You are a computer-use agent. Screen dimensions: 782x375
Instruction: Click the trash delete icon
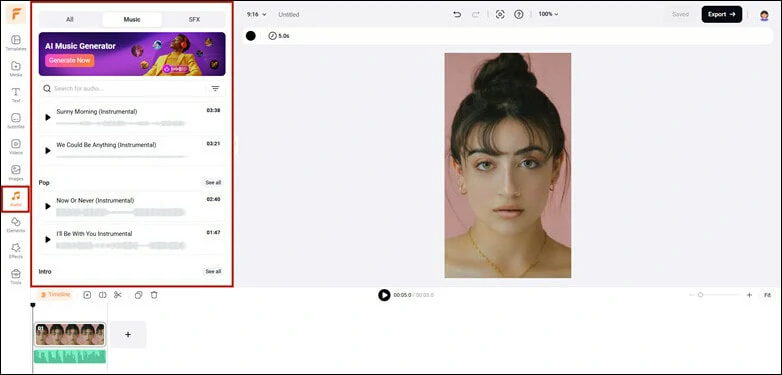[154, 295]
